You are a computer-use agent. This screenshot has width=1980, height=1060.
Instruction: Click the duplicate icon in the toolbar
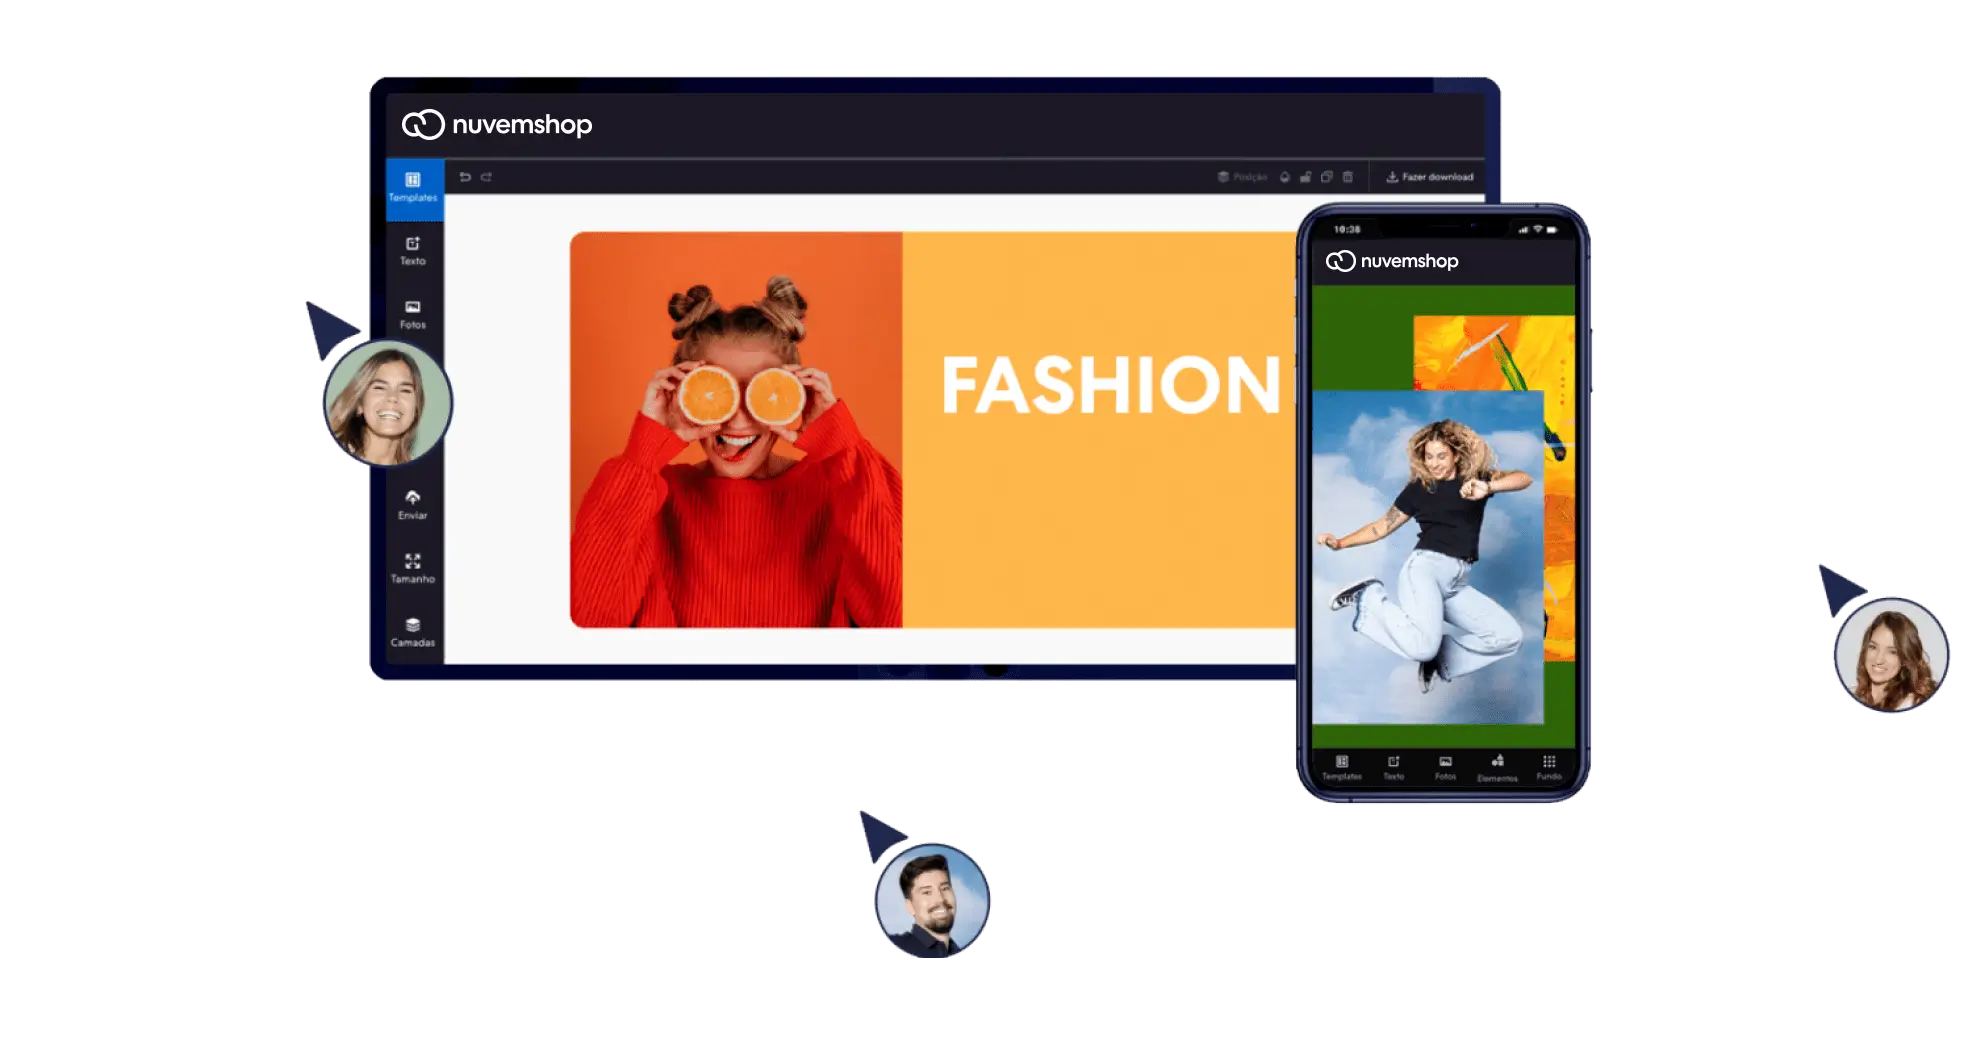click(x=1327, y=177)
